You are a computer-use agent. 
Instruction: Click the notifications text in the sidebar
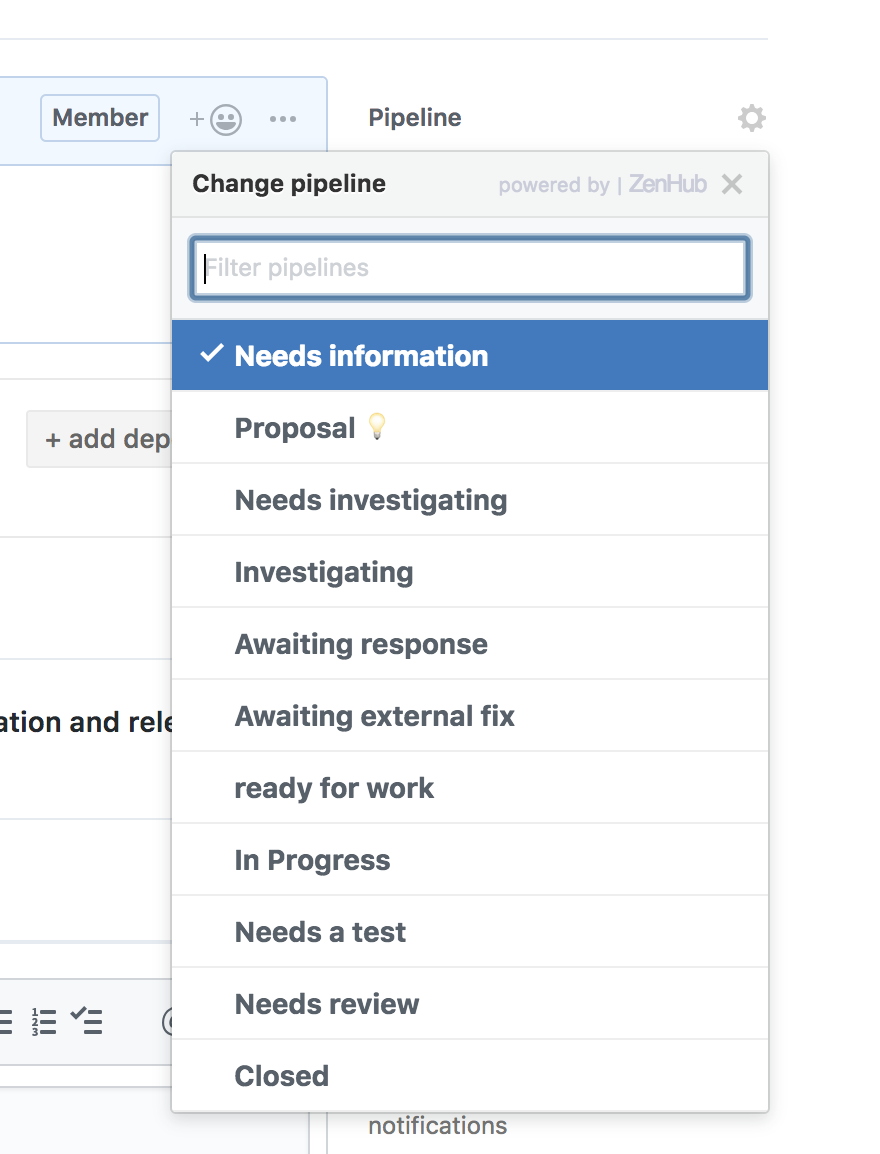tap(438, 1126)
